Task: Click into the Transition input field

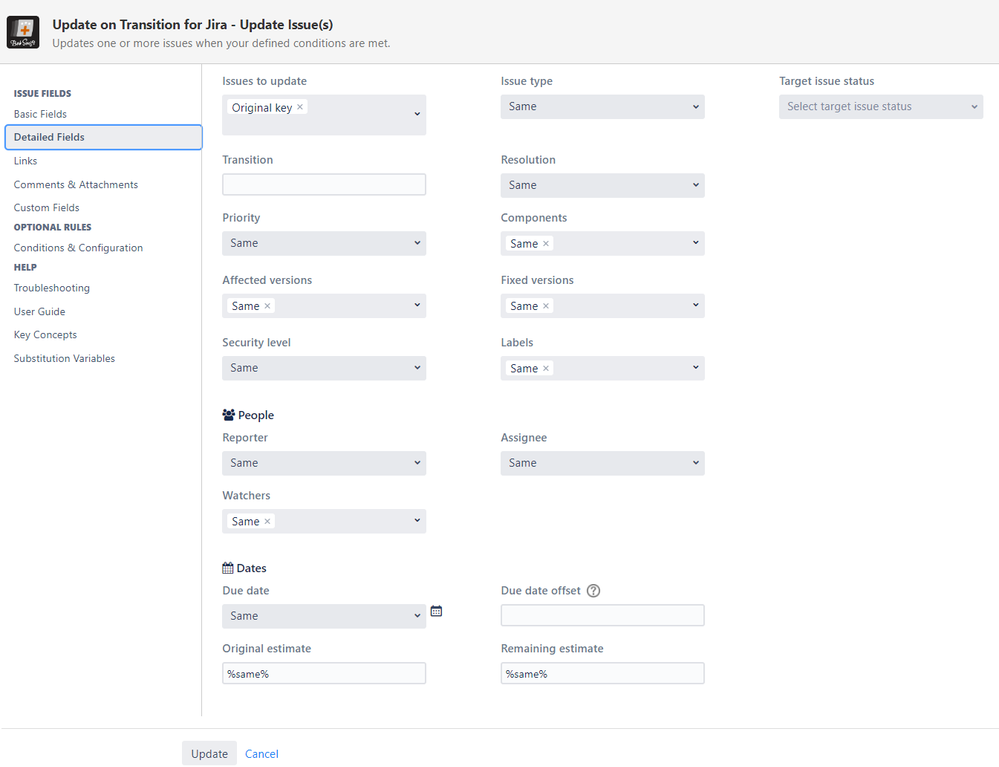Action: 324,185
